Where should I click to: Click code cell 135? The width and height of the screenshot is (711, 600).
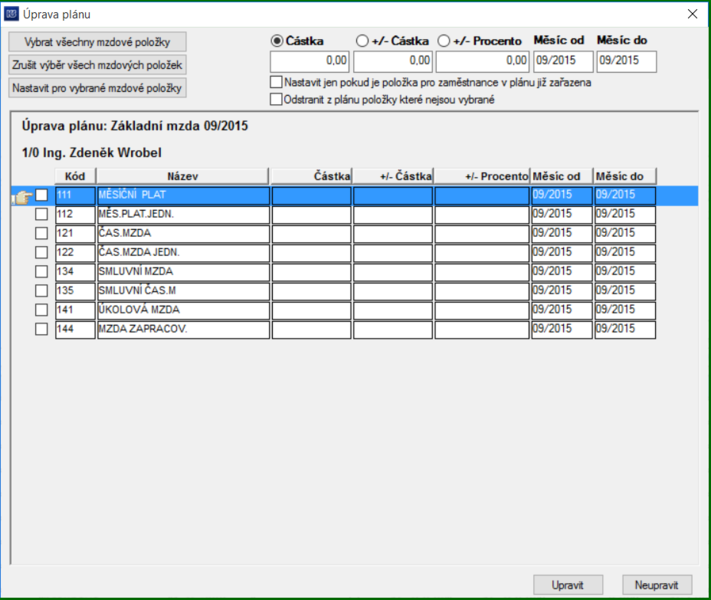(75, 291)
